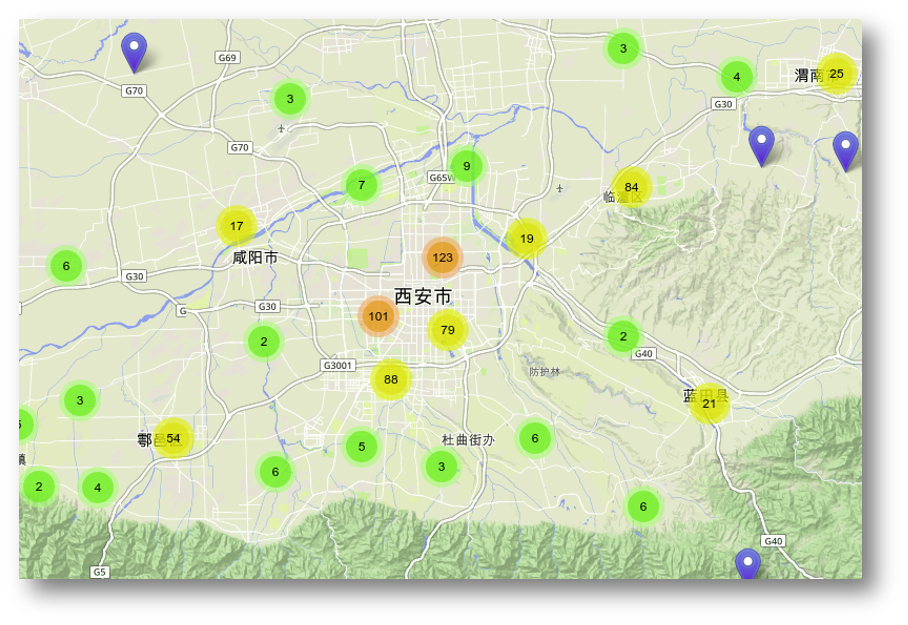Click the G3001 road shield
Screen dimensions: 908x625
338,366
